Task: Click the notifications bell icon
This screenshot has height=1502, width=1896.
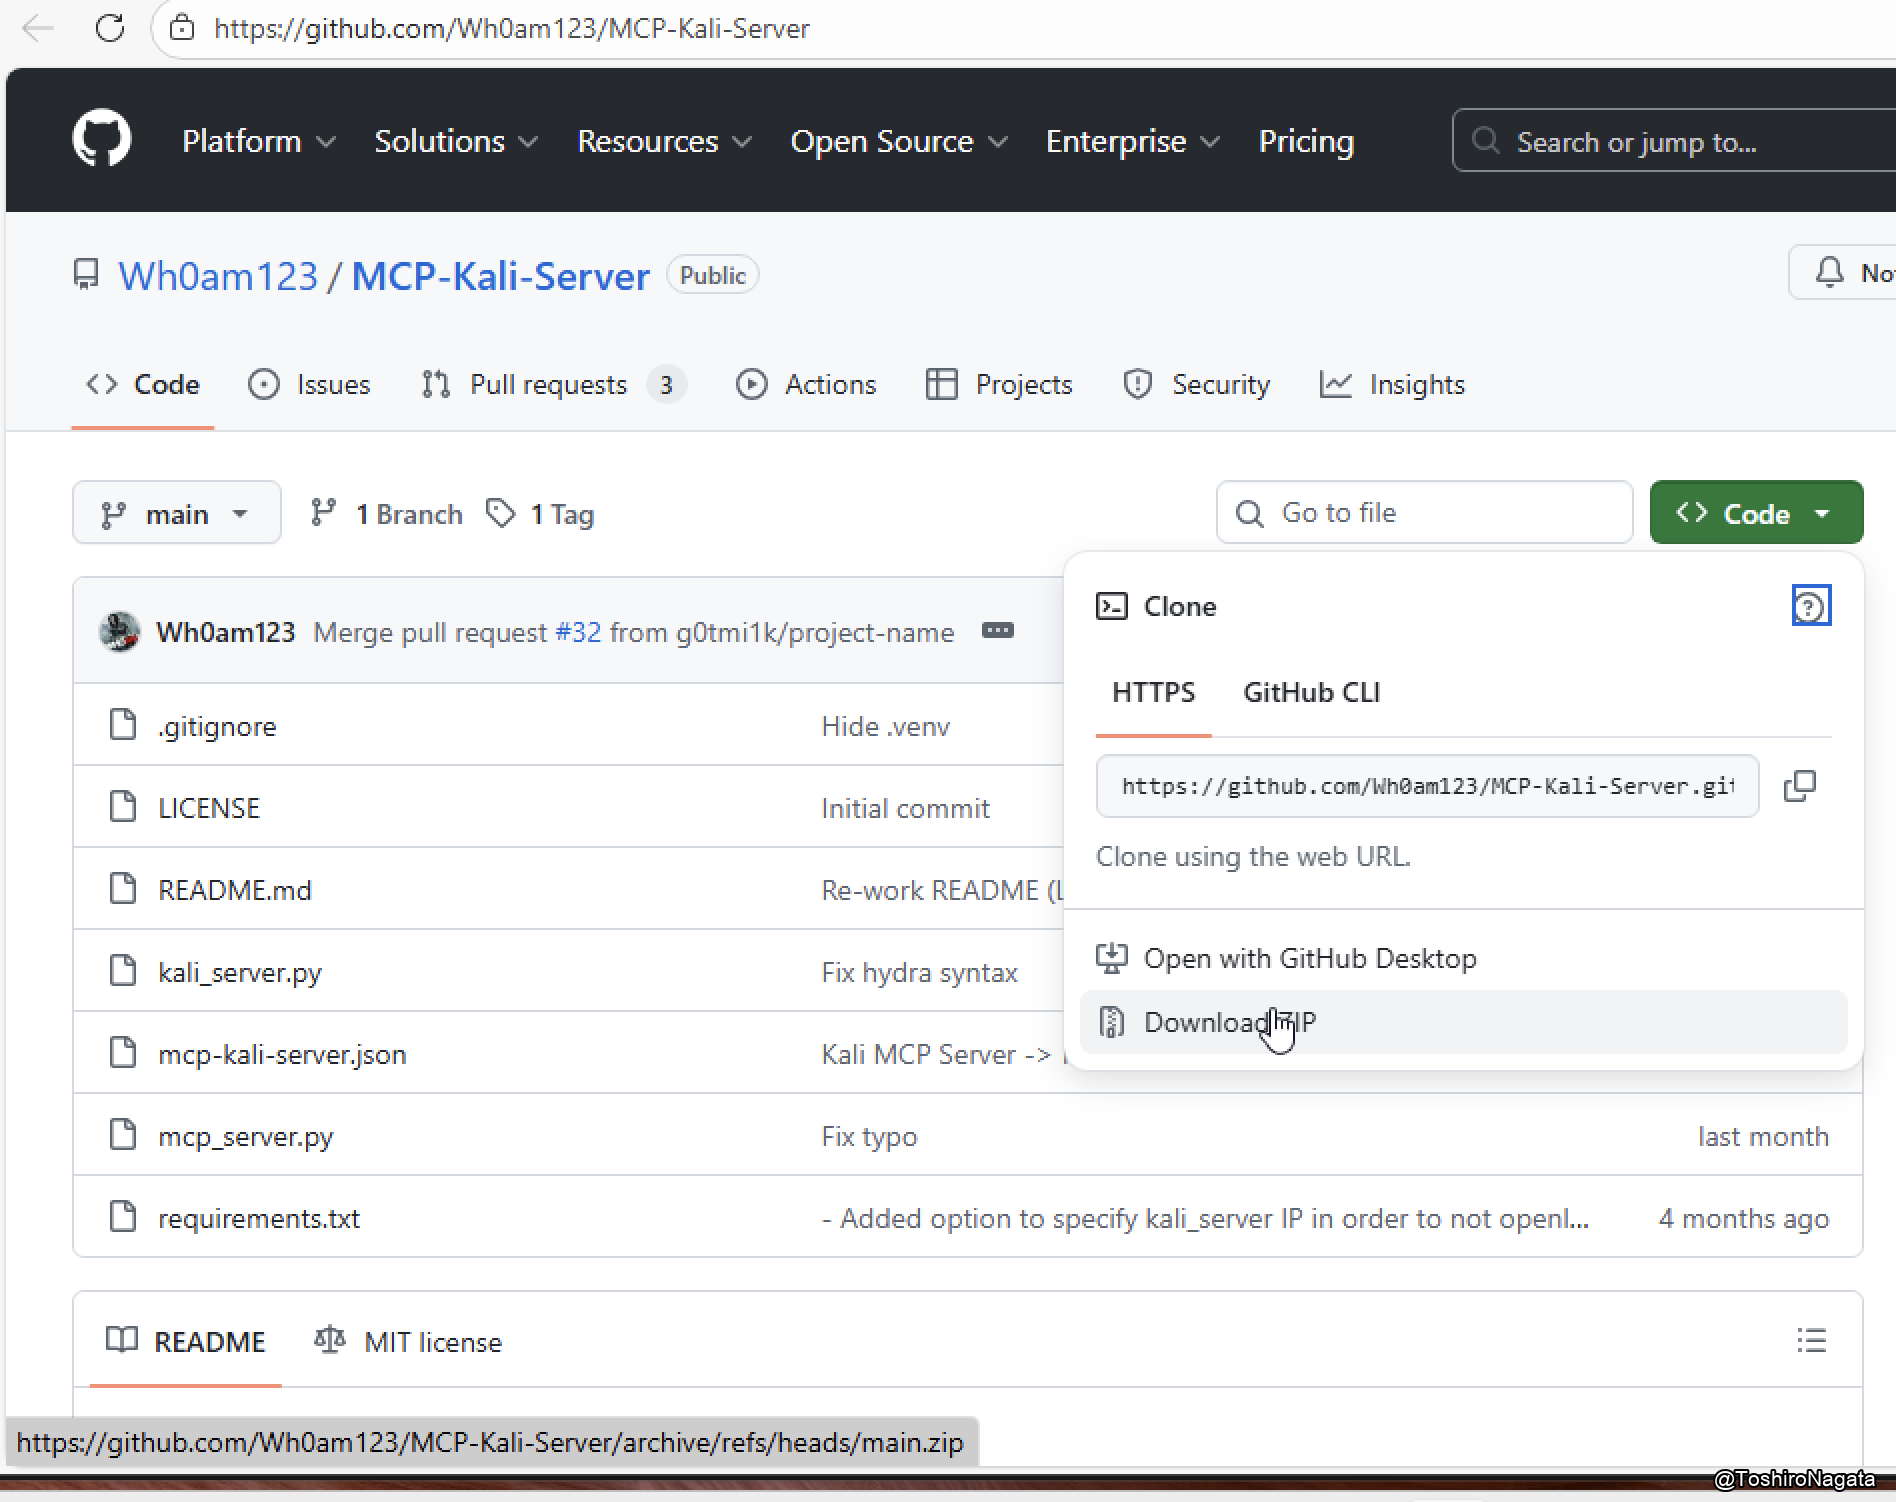Action: point(1830,272)
